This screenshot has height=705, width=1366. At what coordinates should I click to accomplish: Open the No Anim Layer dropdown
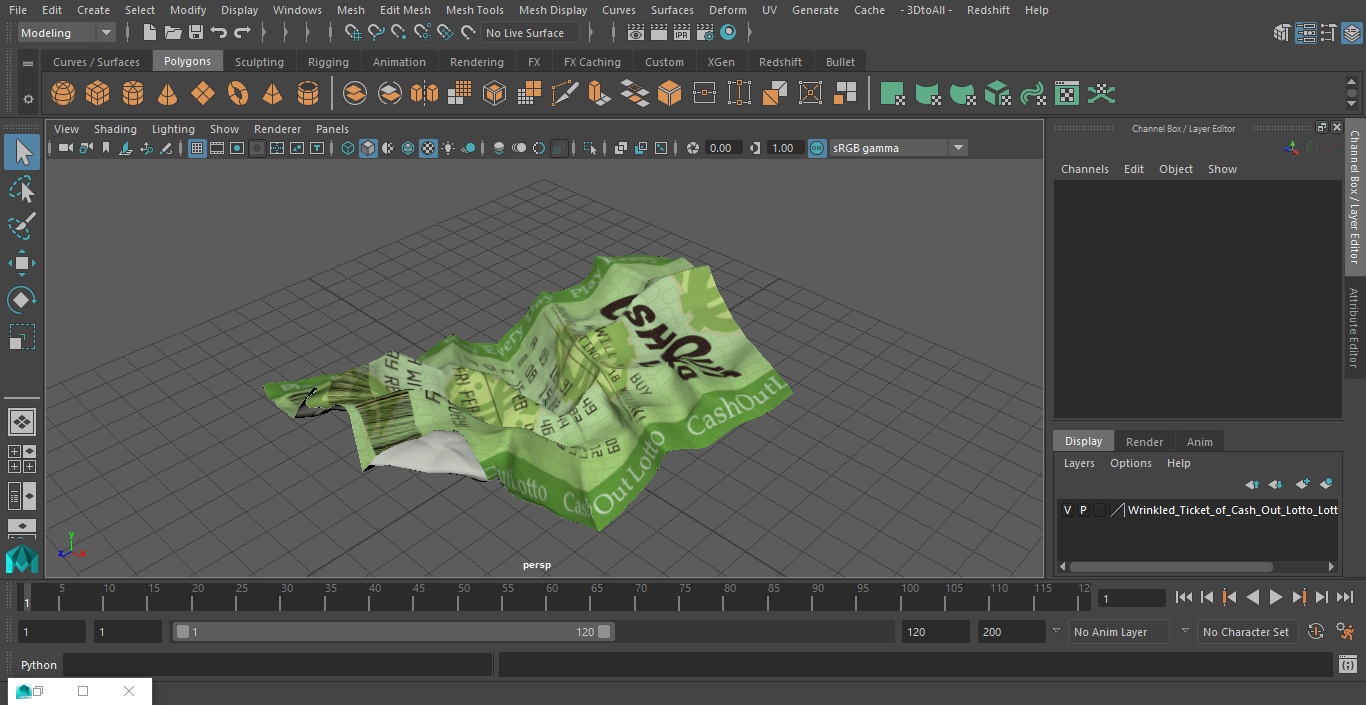click(x=1119, y=632)
